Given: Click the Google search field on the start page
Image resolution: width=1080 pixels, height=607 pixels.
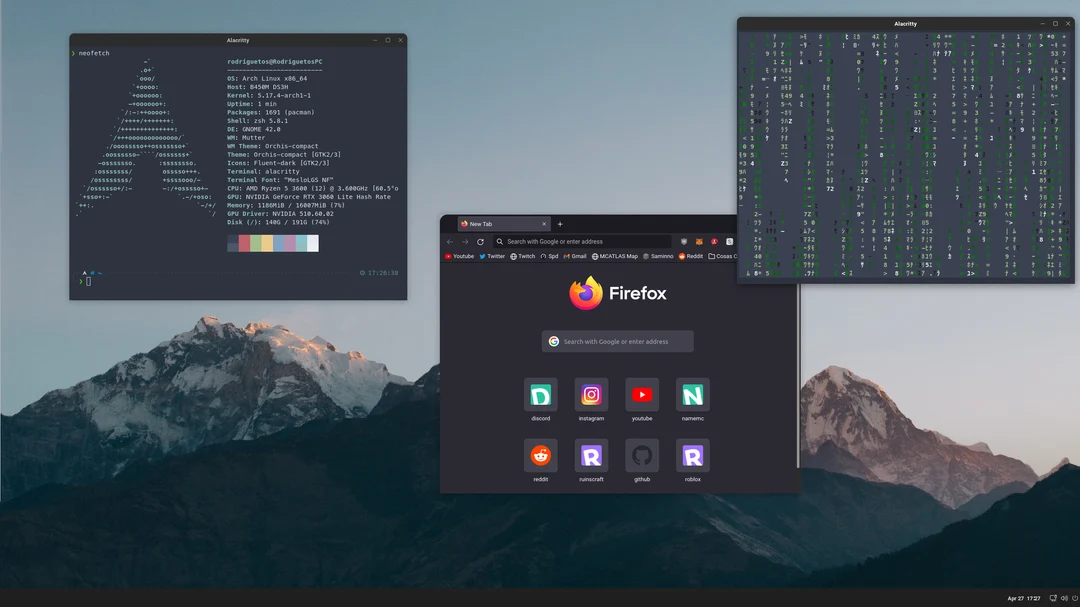Looking at the screenshot, I should tap(617, 341).
